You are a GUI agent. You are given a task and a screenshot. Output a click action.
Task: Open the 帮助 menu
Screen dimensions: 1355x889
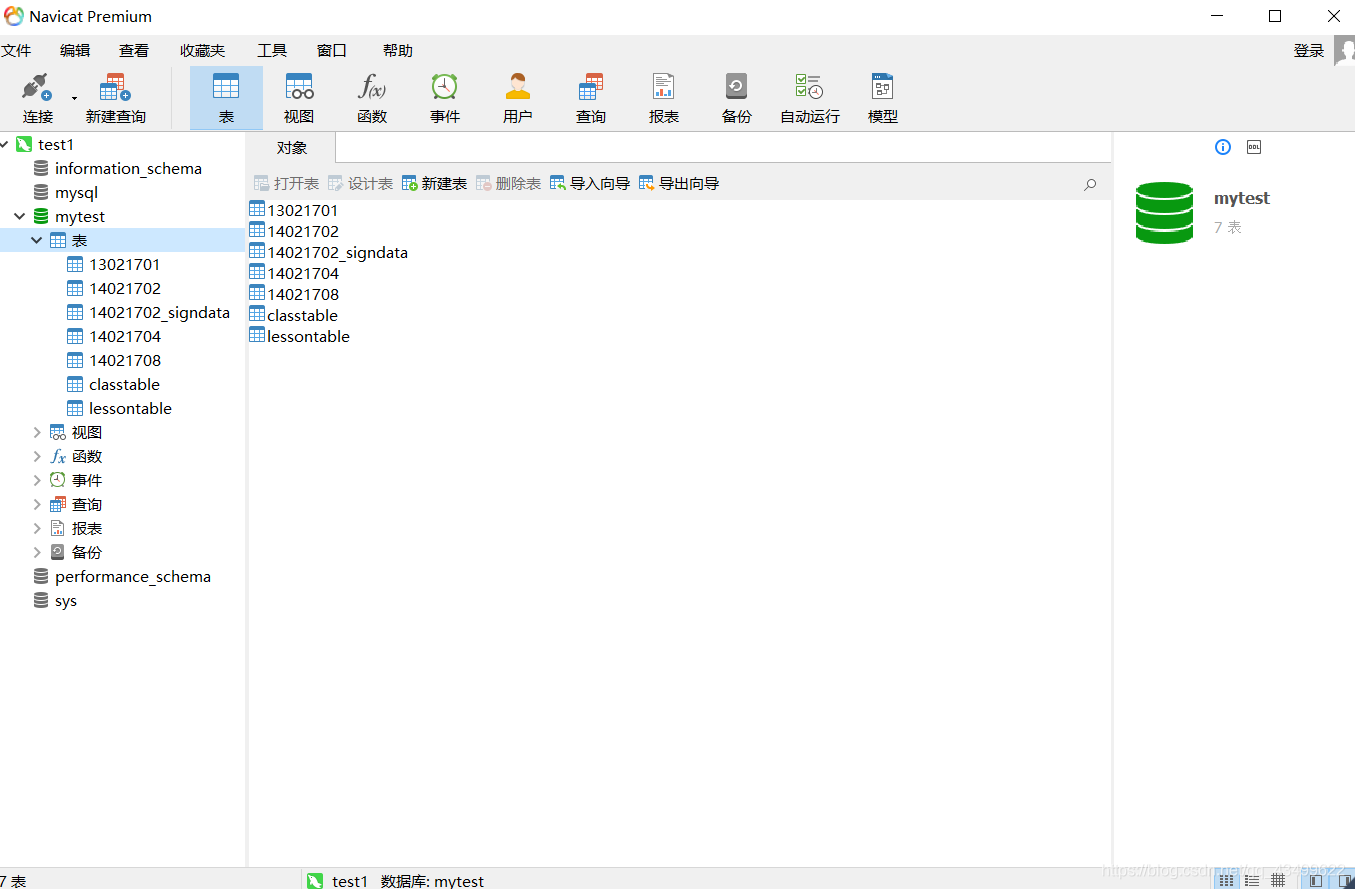398,51
